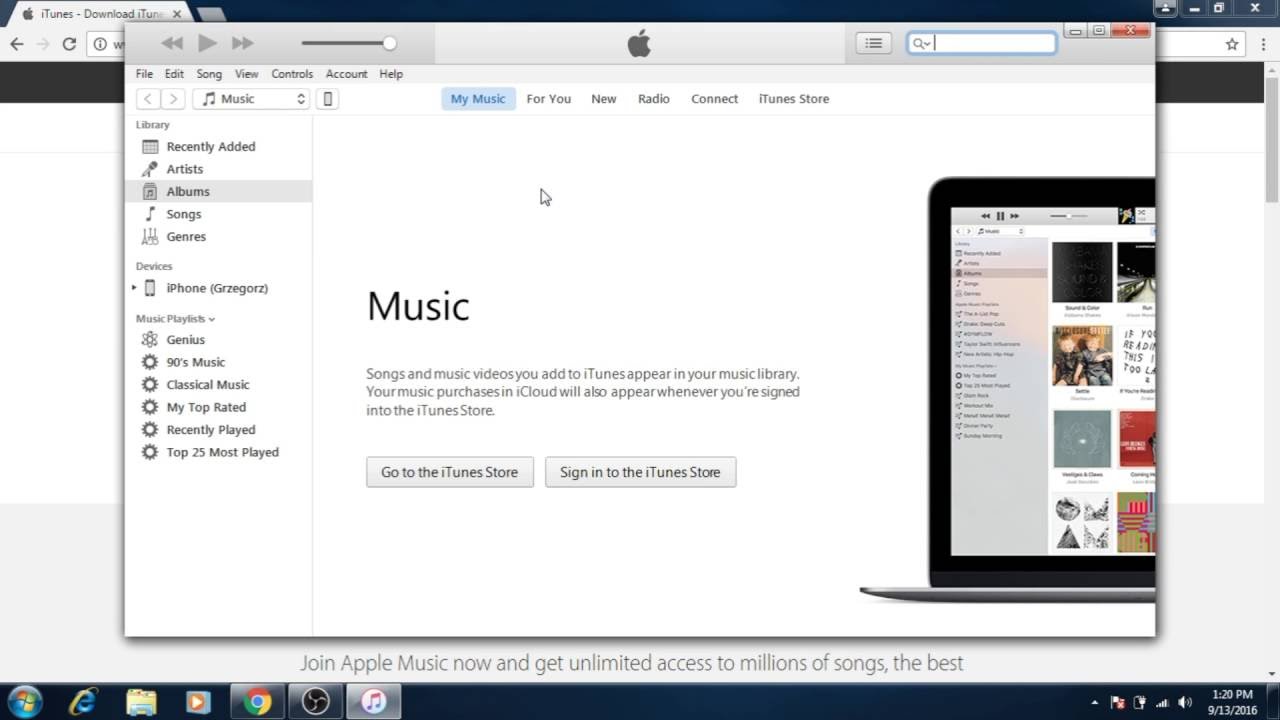Switch to Chrome in the taskbar

[x=258, y=702]
